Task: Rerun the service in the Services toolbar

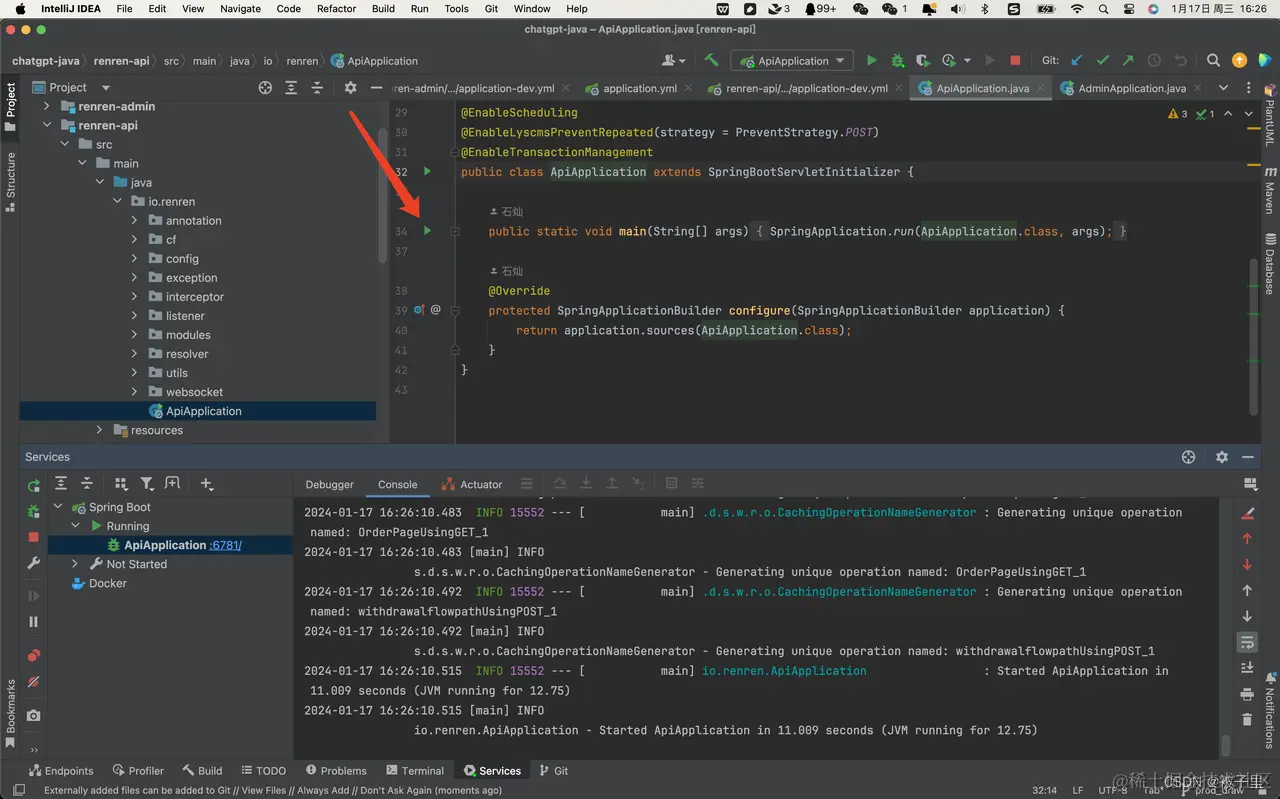Action: 33,485
